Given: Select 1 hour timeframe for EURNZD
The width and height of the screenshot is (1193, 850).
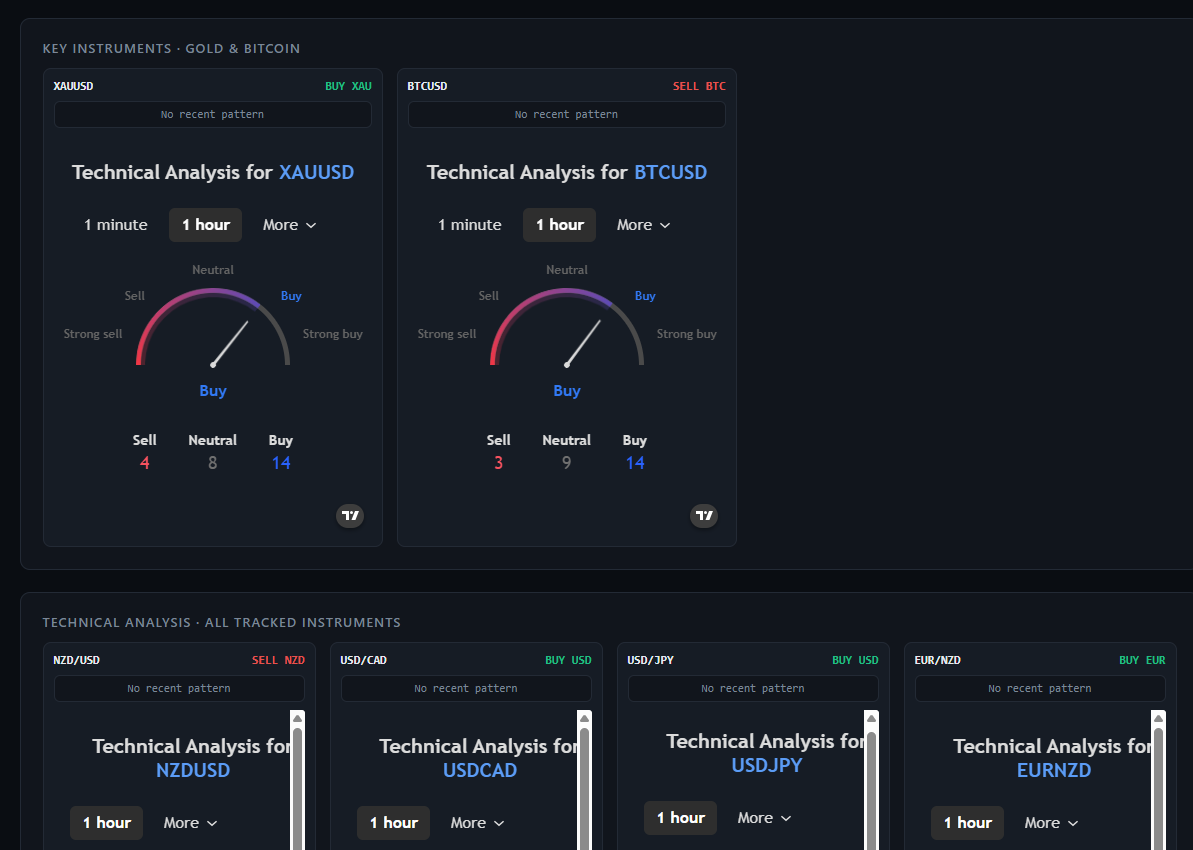Looking at the screenshot, I should (x=968, y=823).
